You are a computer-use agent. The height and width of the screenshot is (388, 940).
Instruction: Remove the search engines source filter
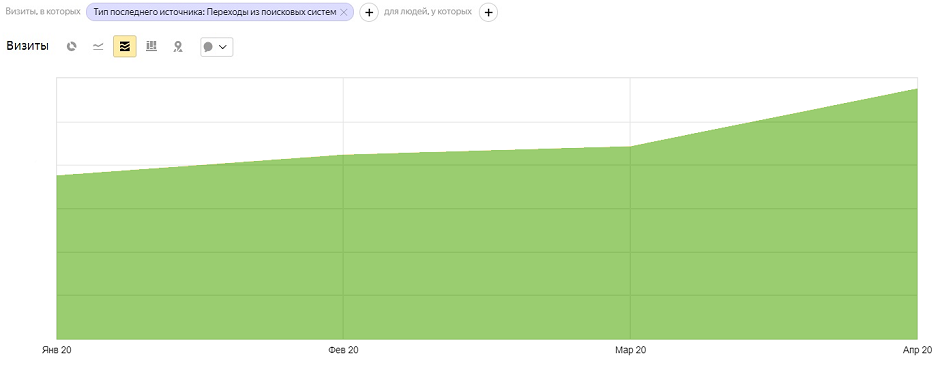(x=344, y=12)
